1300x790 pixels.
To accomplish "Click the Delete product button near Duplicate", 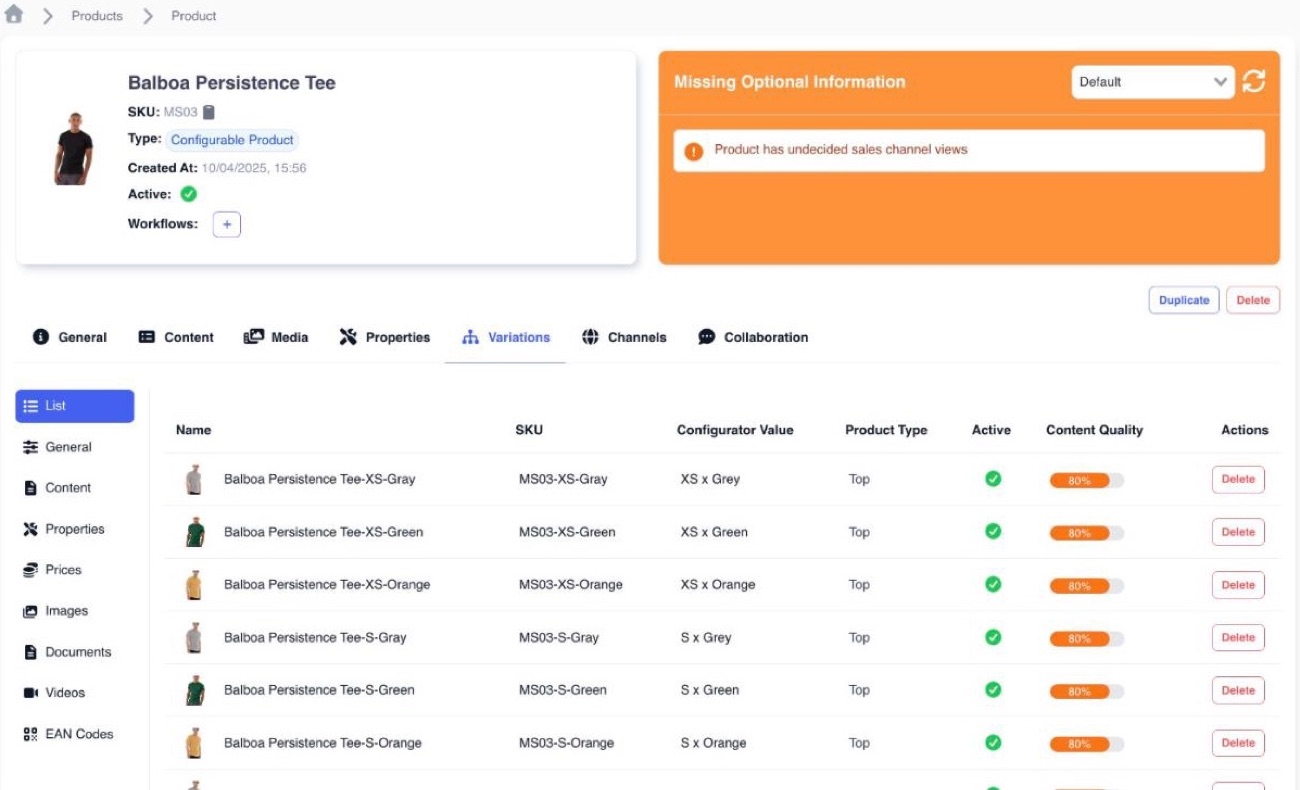I will (1253, 300).
